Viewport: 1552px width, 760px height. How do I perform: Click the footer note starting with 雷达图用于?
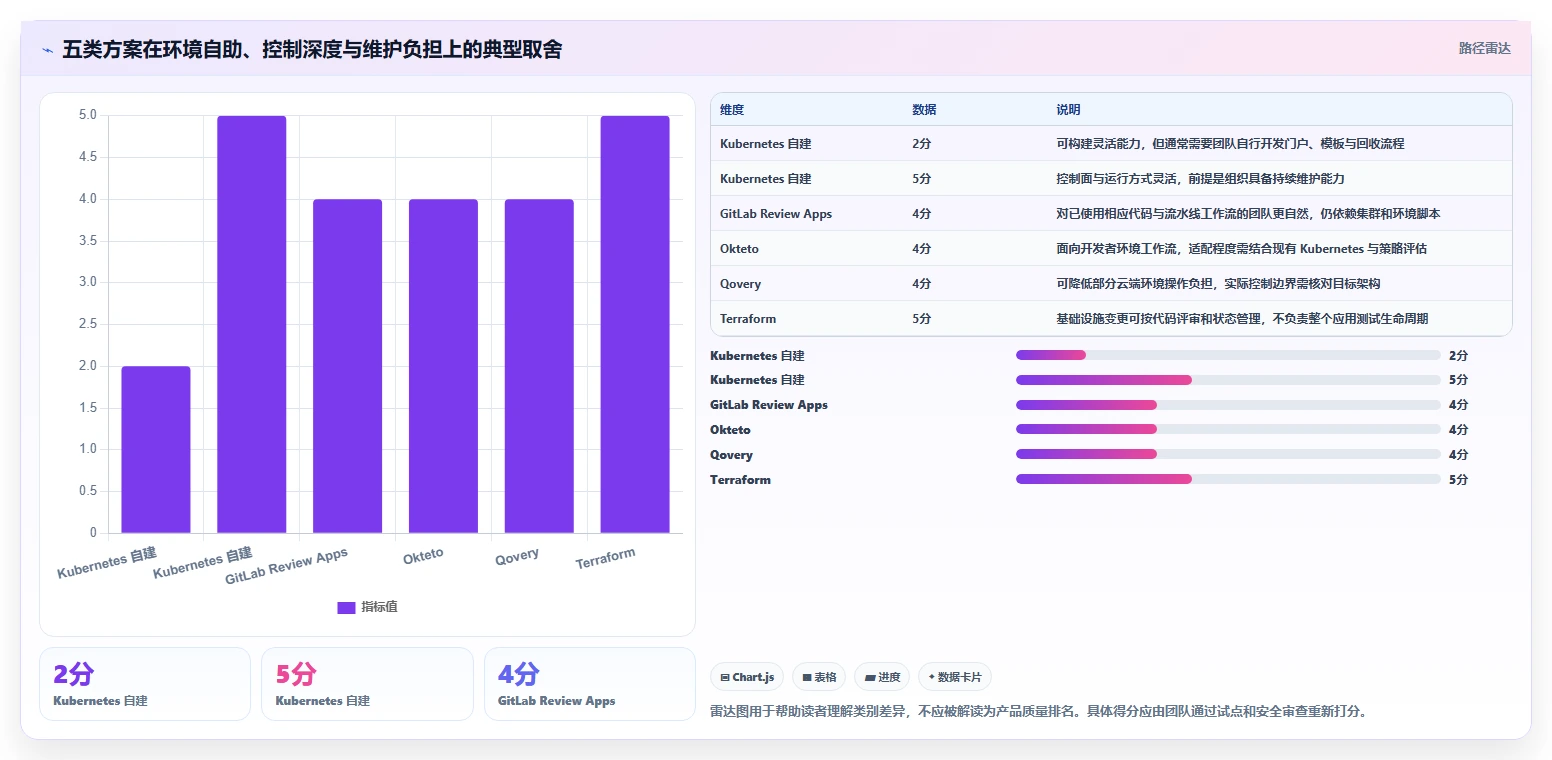[x=1038, y=712]
